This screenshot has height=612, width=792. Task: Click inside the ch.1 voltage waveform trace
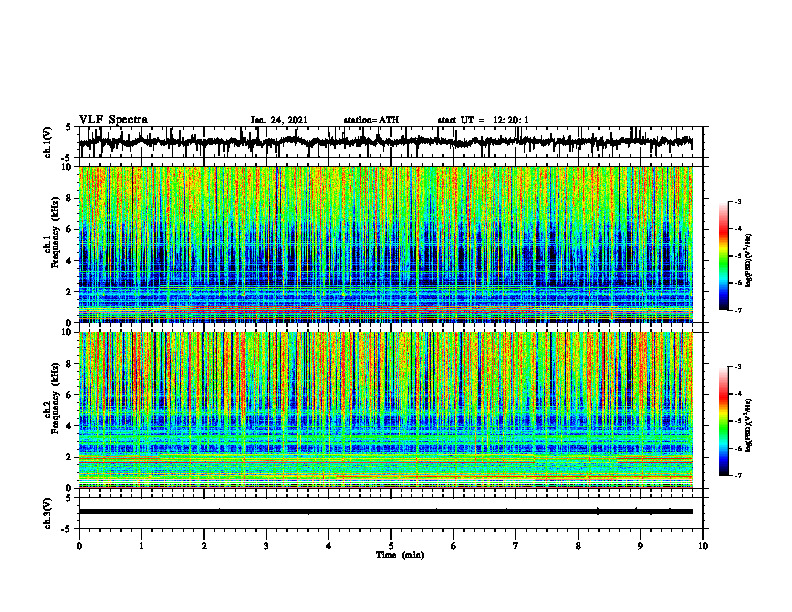(x=385, y=142)
